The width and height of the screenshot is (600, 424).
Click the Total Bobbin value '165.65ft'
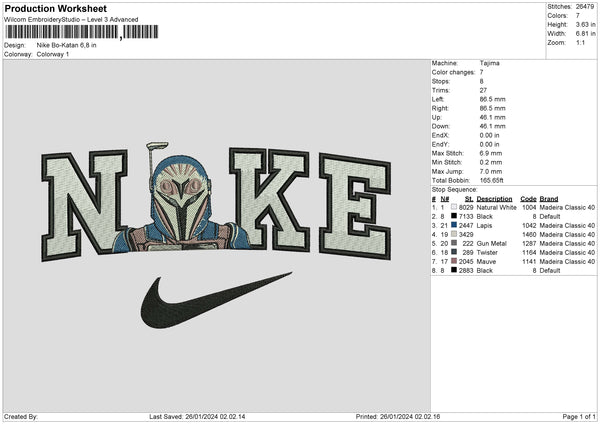pyautogui.click(x=492, y=180)
